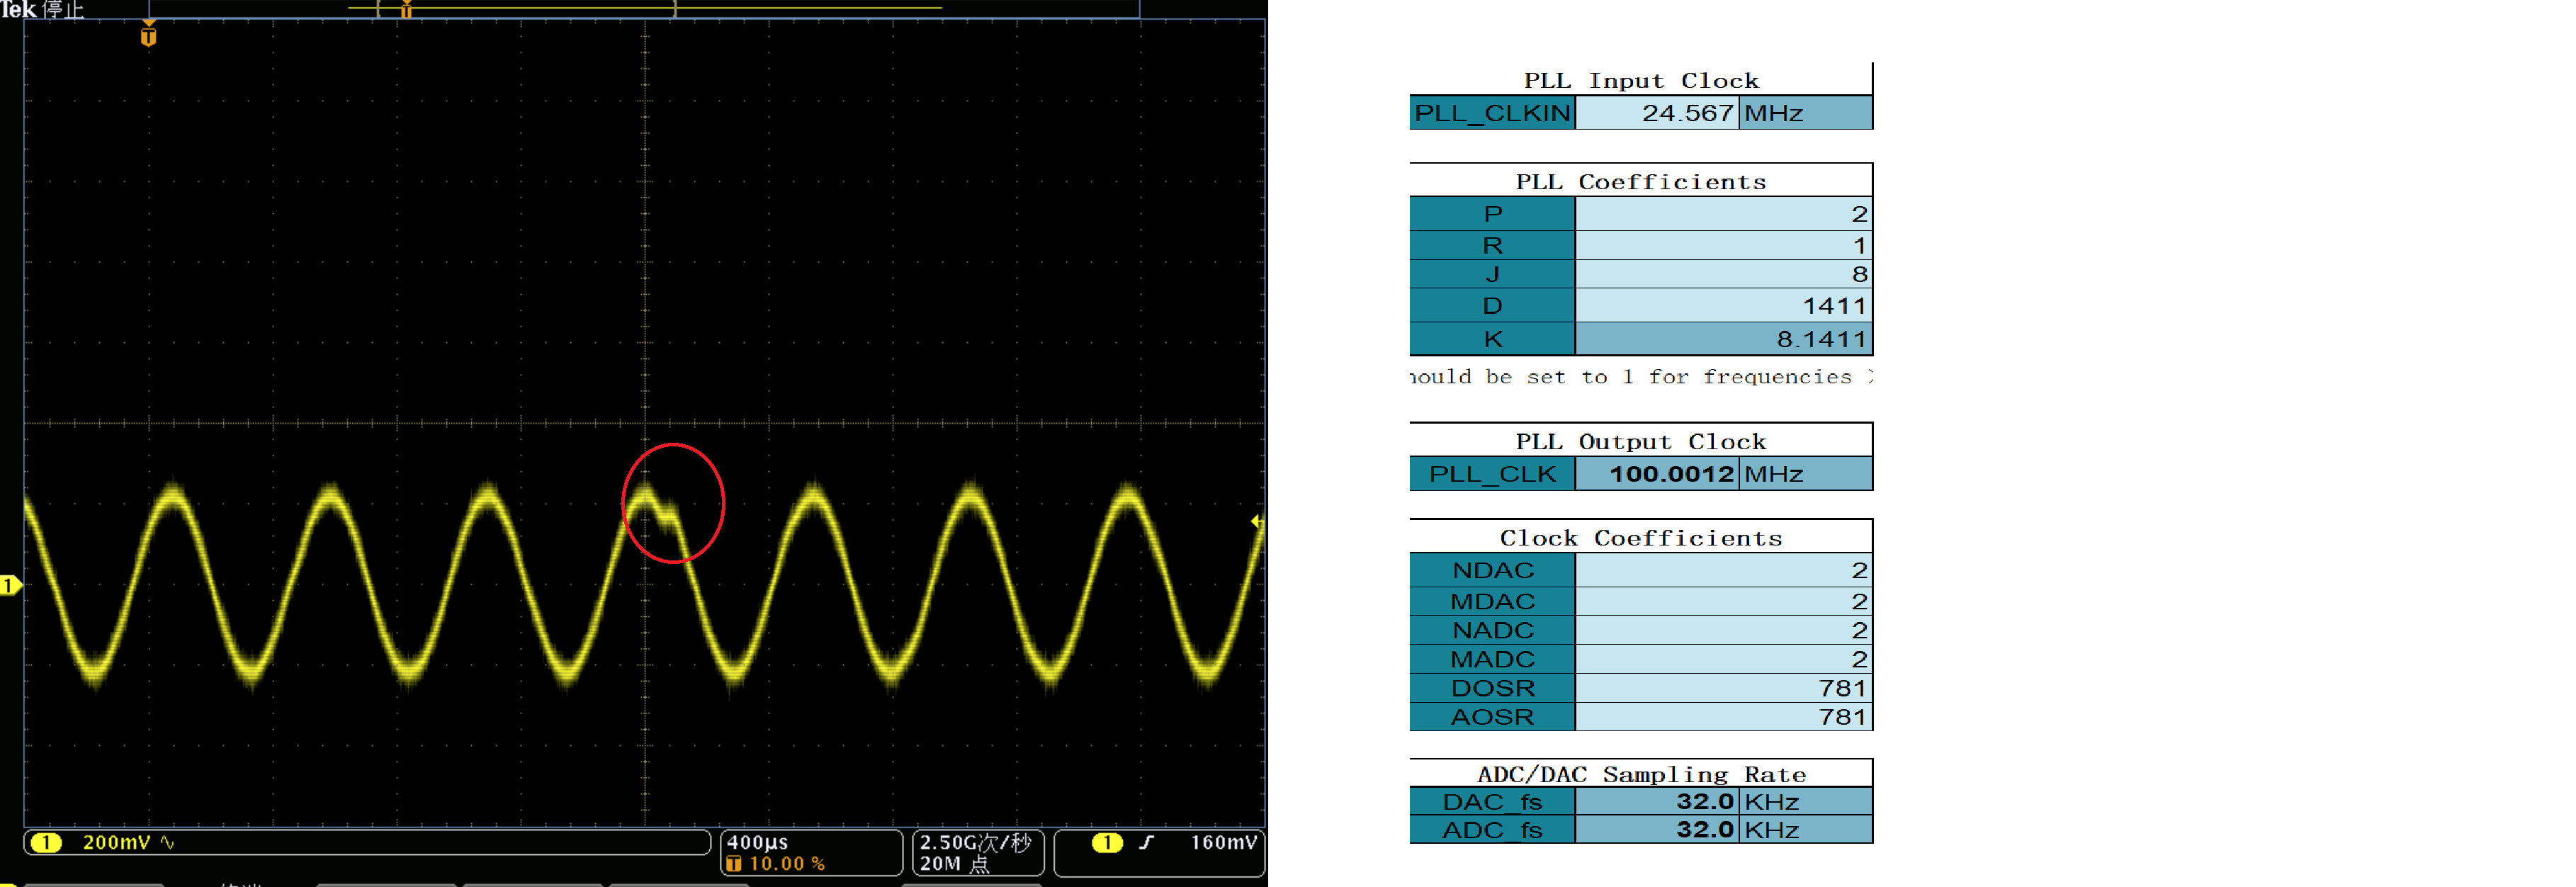
Task: Click the rising edge trigger slope icon
Action: coord(1146,842)
